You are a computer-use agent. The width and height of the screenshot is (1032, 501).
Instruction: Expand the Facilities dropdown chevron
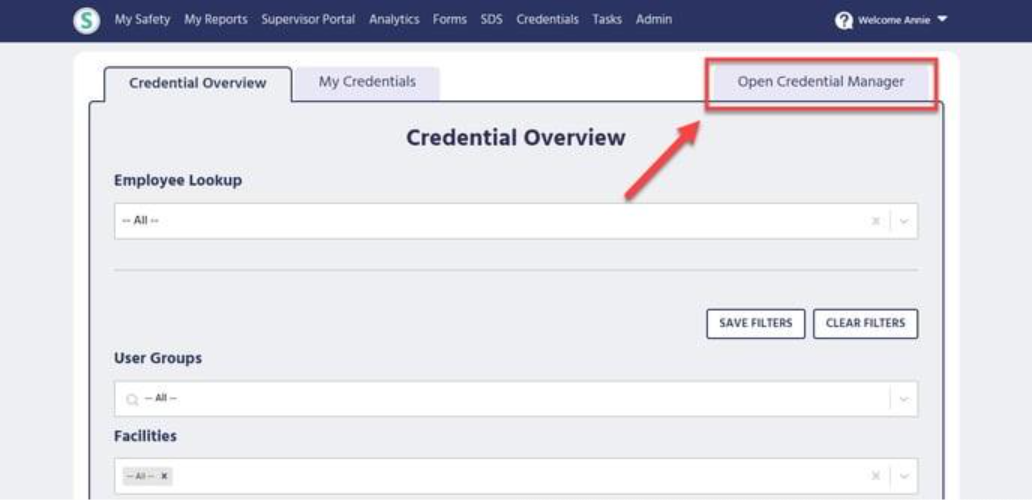tap(904, 476)
